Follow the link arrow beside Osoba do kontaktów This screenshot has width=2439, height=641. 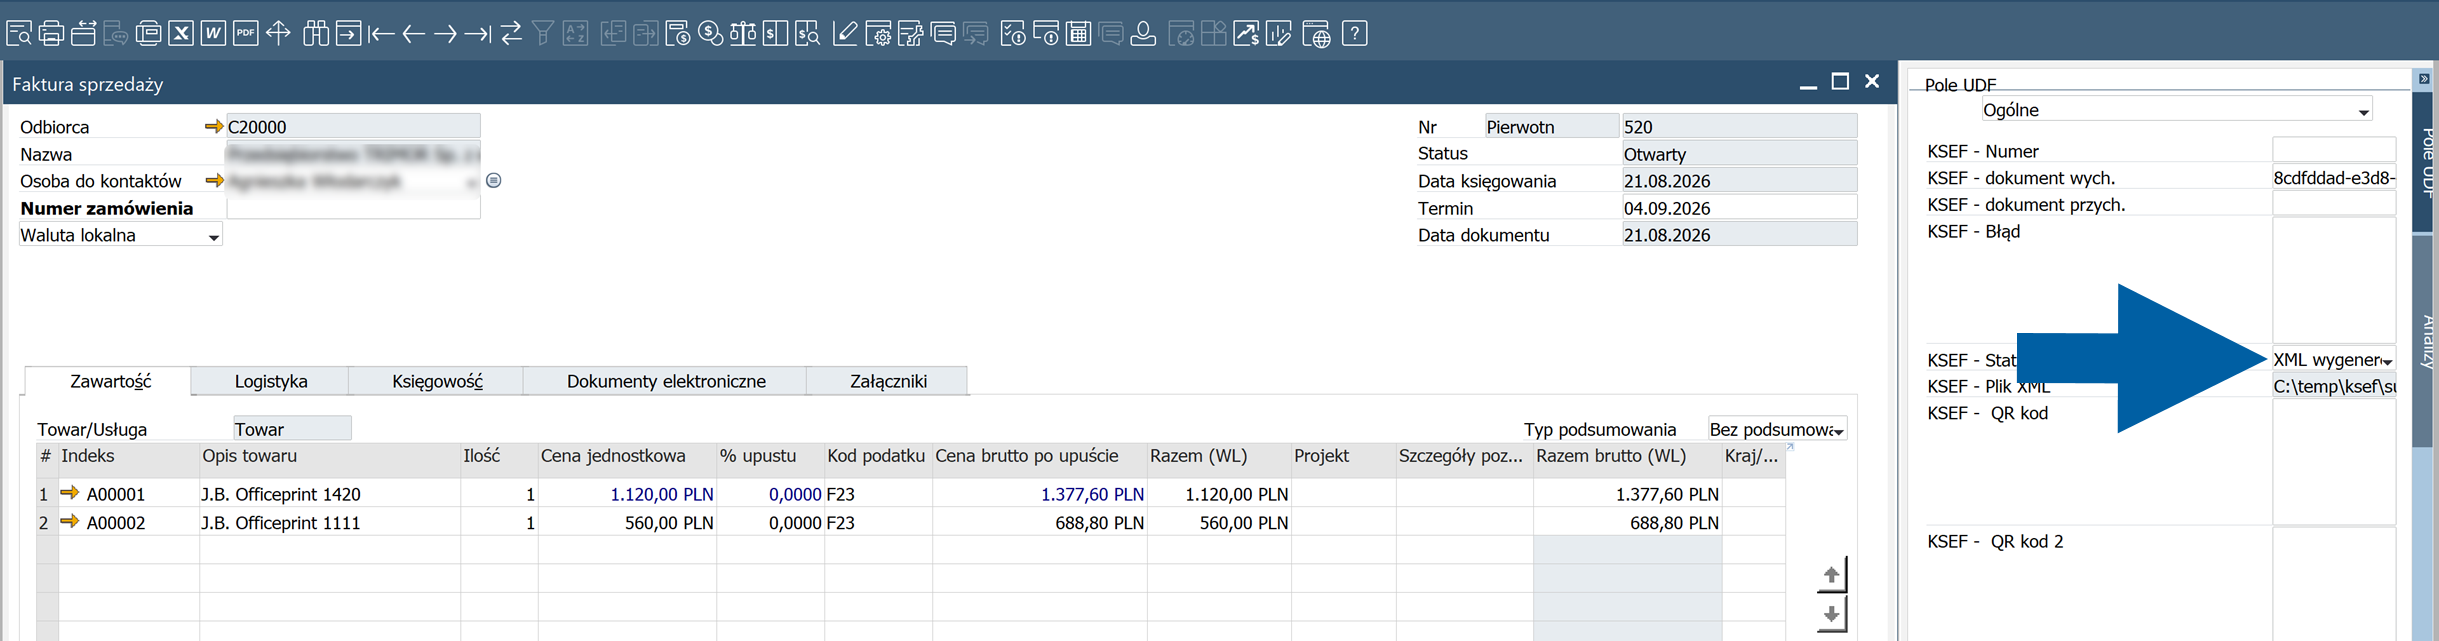(x=213, y=181)
